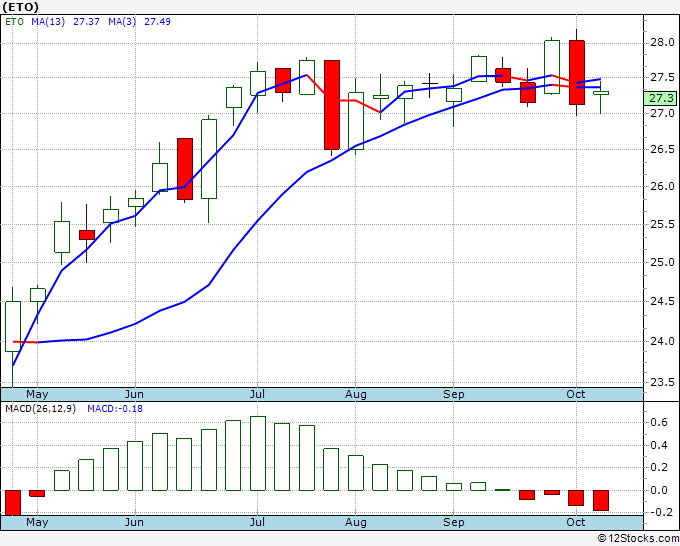Click the MACD(26,12,9) indicator label
The height and width of the screenshot is (546, 680).
[x=40, y=409]
